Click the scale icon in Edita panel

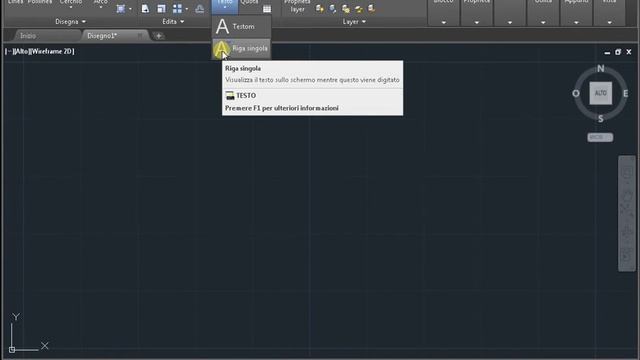pos(161,9)
